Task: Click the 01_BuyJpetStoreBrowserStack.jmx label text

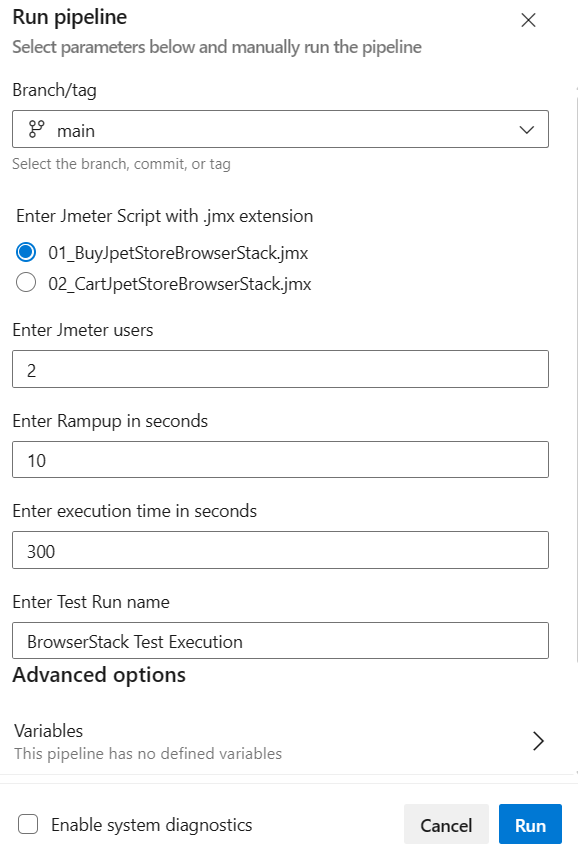Action: tap(178, 253)
